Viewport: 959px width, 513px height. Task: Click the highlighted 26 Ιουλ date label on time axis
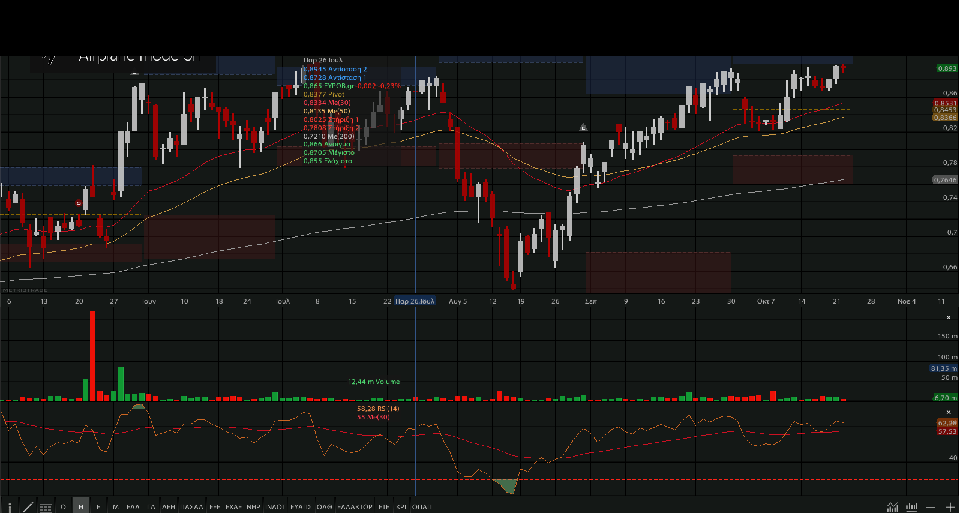click(415, 301)
